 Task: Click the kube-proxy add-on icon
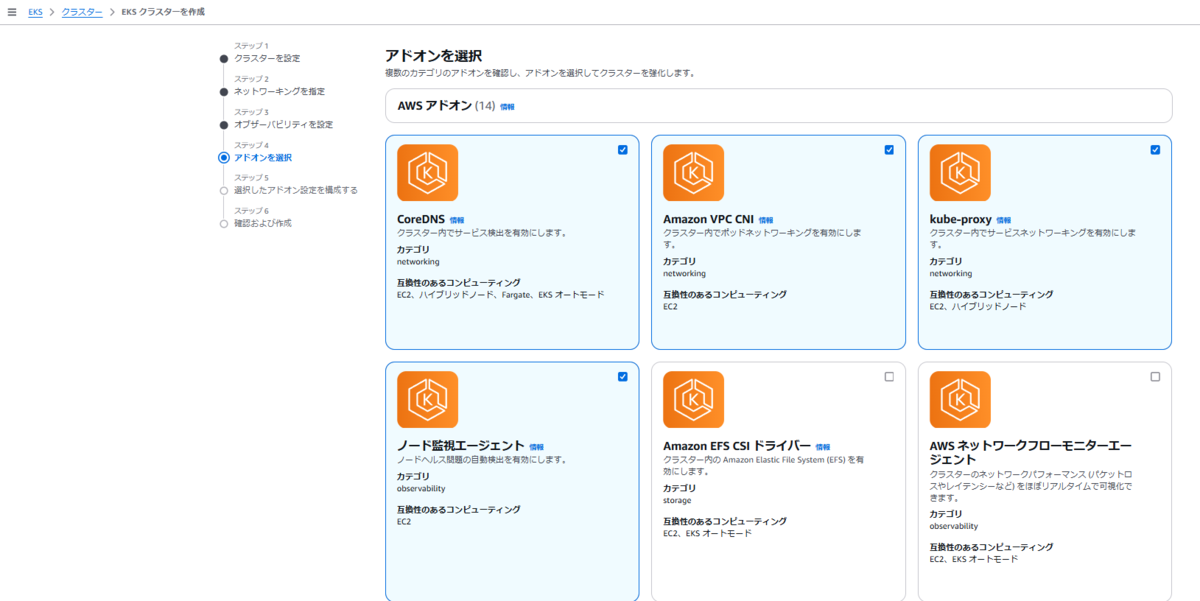pyautogui.click(x=960, y=173)
